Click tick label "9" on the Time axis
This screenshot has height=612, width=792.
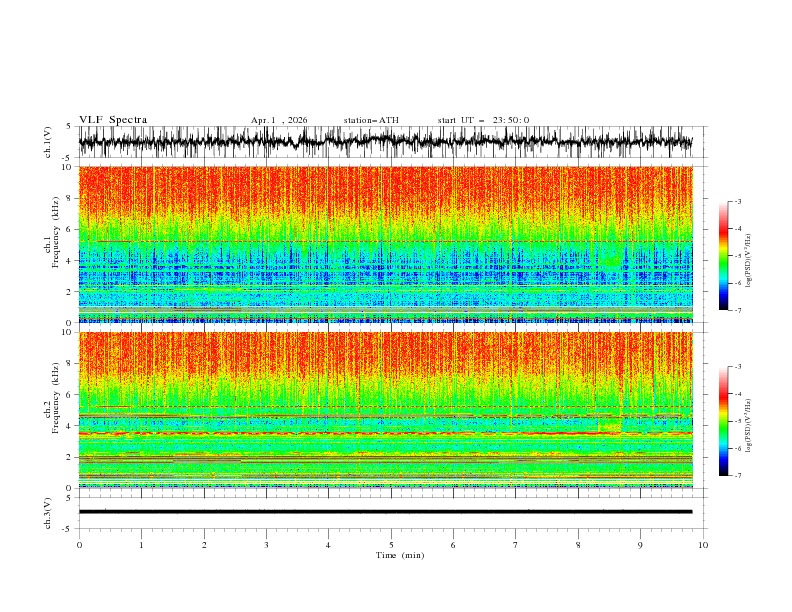(640, 545)
